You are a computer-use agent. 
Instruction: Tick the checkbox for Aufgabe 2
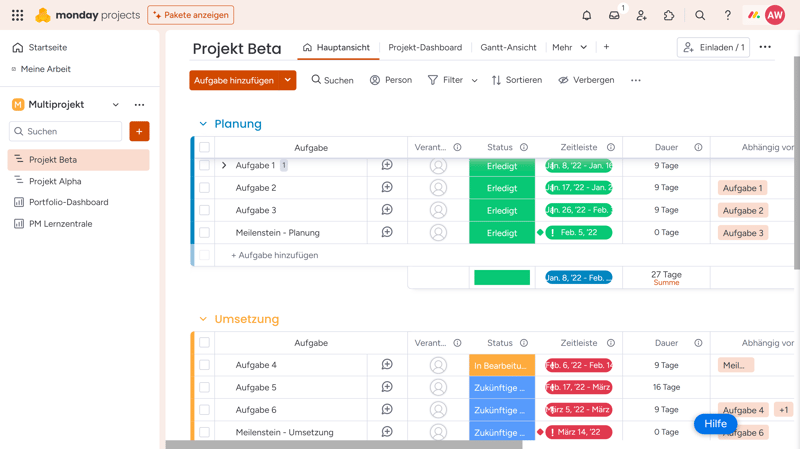tap(204, 188)
